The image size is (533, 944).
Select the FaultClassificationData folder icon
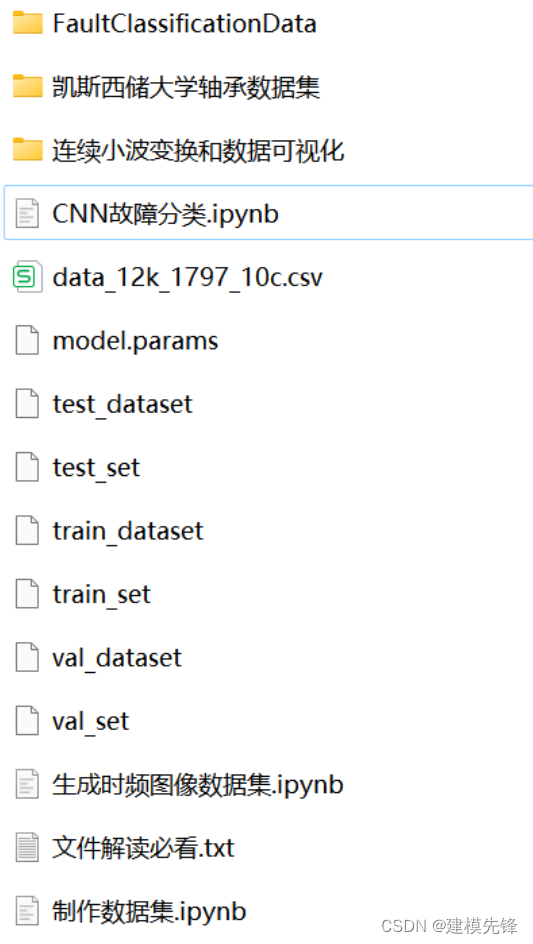point(28,23)
